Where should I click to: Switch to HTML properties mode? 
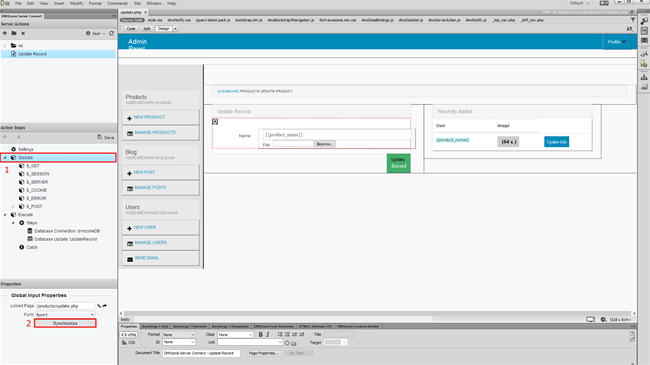(129, 335)
